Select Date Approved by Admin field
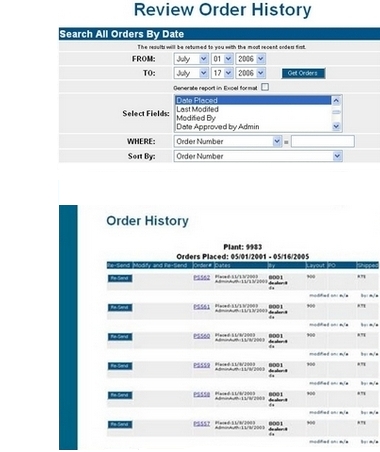Image resolution: width=380 pixels, height=452 pixels. [253, 127]
